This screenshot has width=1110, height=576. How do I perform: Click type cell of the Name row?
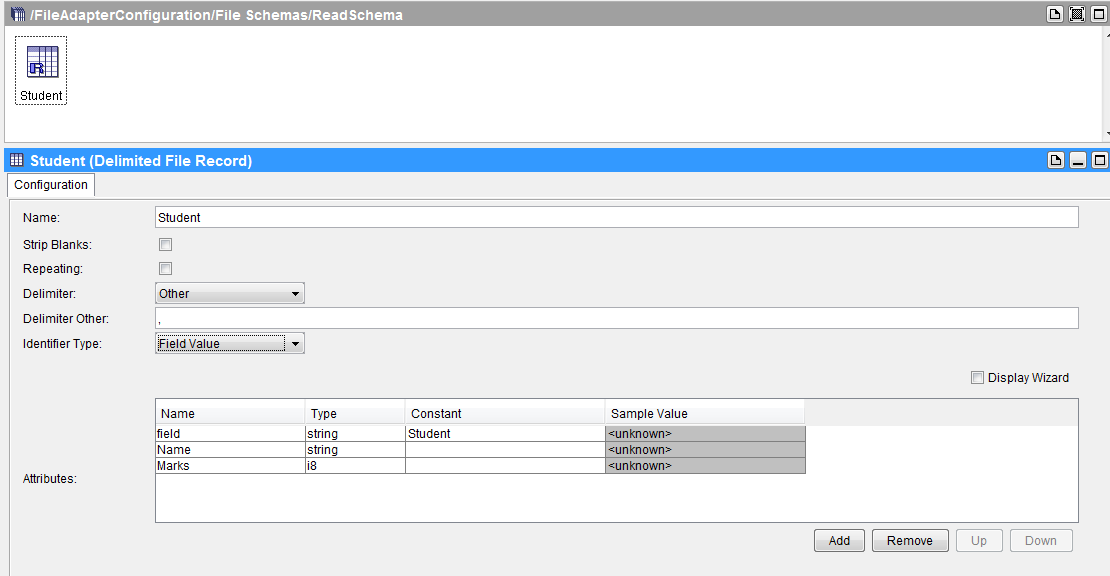tap(355, 450)
